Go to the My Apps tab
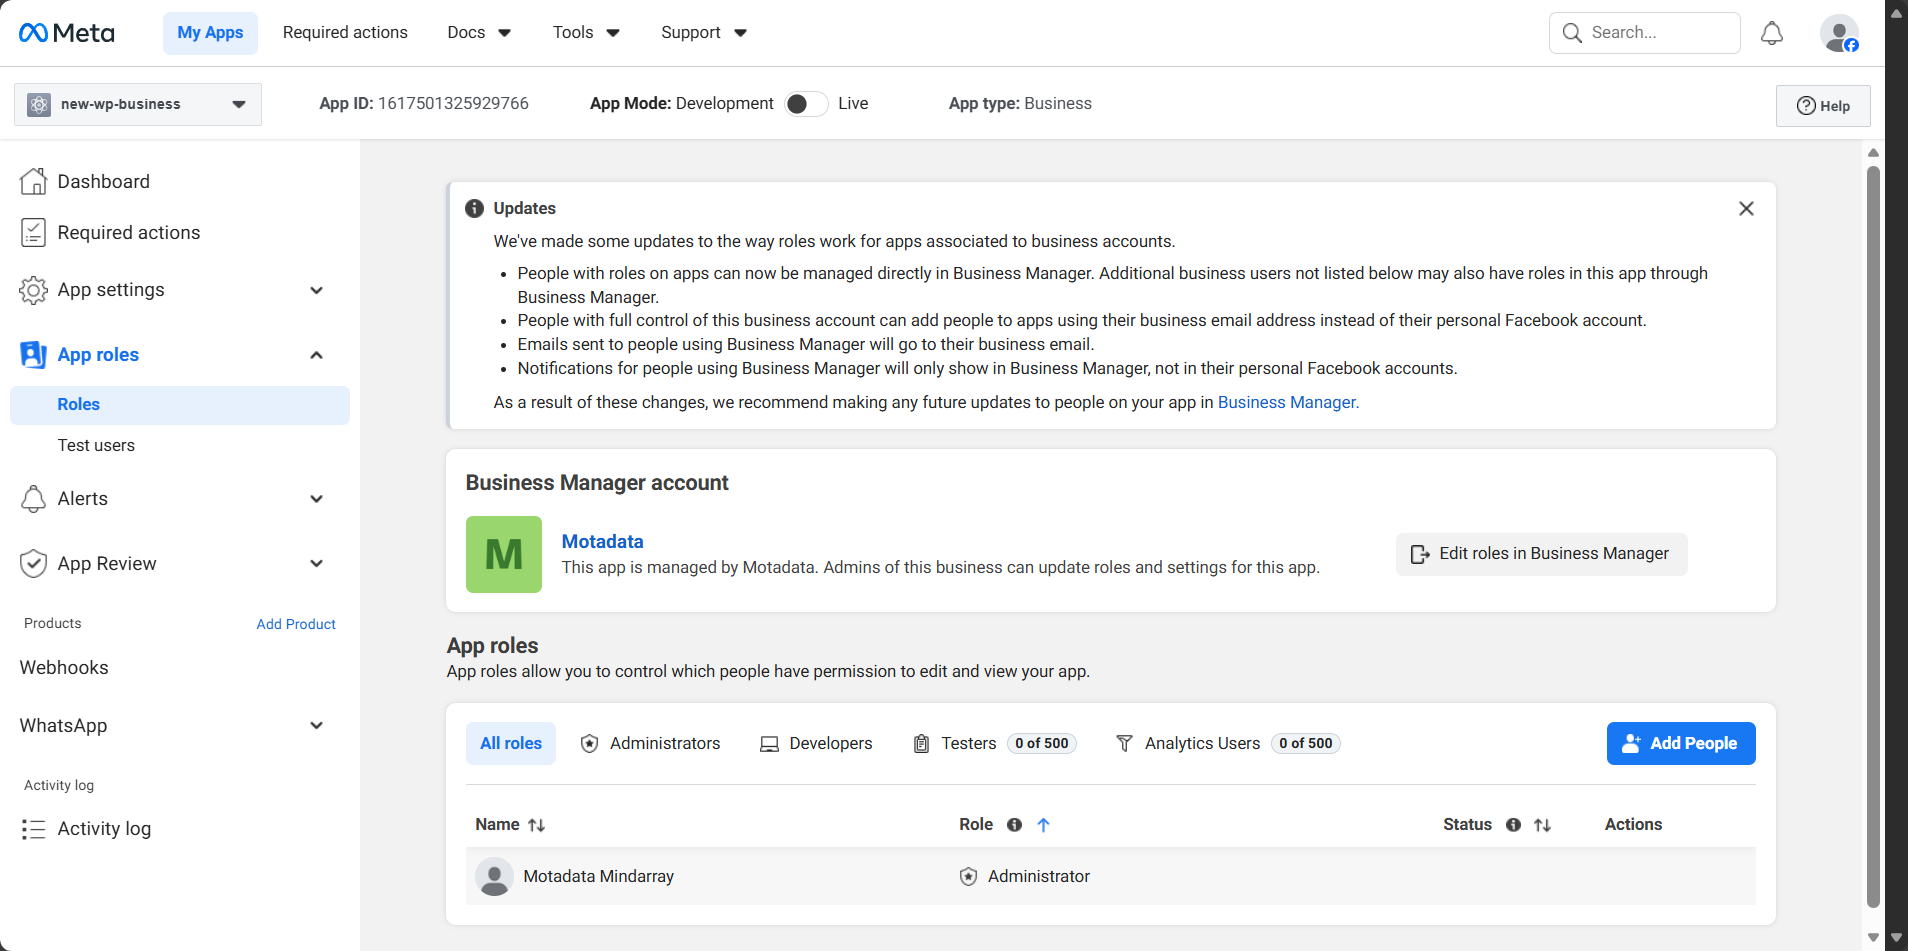The image size is (1908, 951). point(210,33)
